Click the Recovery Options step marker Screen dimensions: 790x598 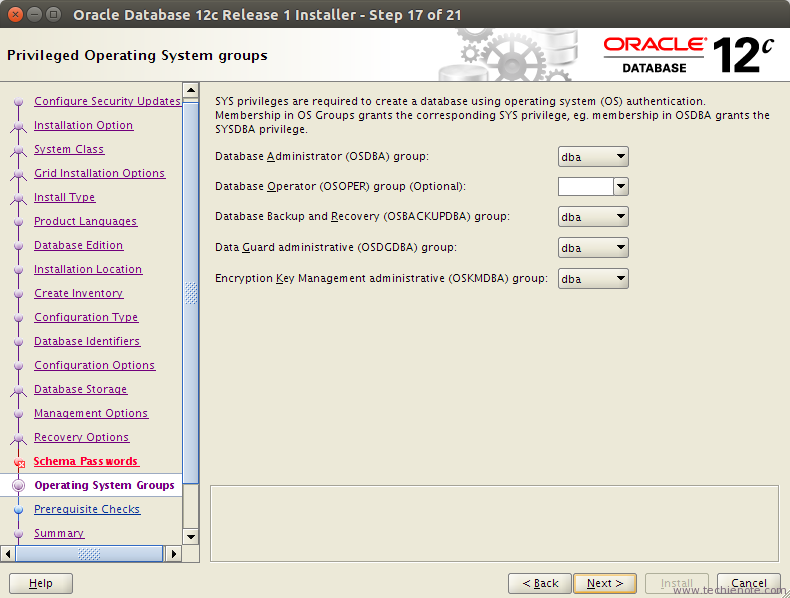tap(19, 438)
